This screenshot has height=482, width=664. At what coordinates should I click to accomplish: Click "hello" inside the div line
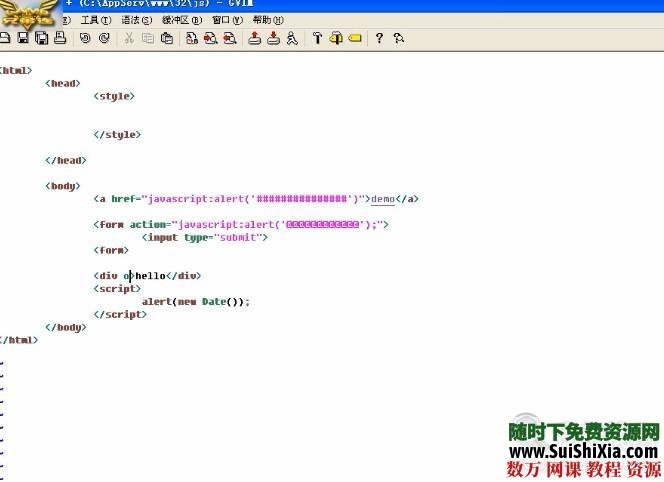150,276
